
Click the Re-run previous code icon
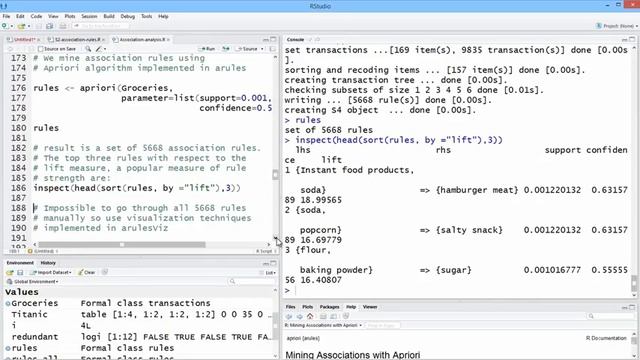pyautogui.click(x=225, y=49)
